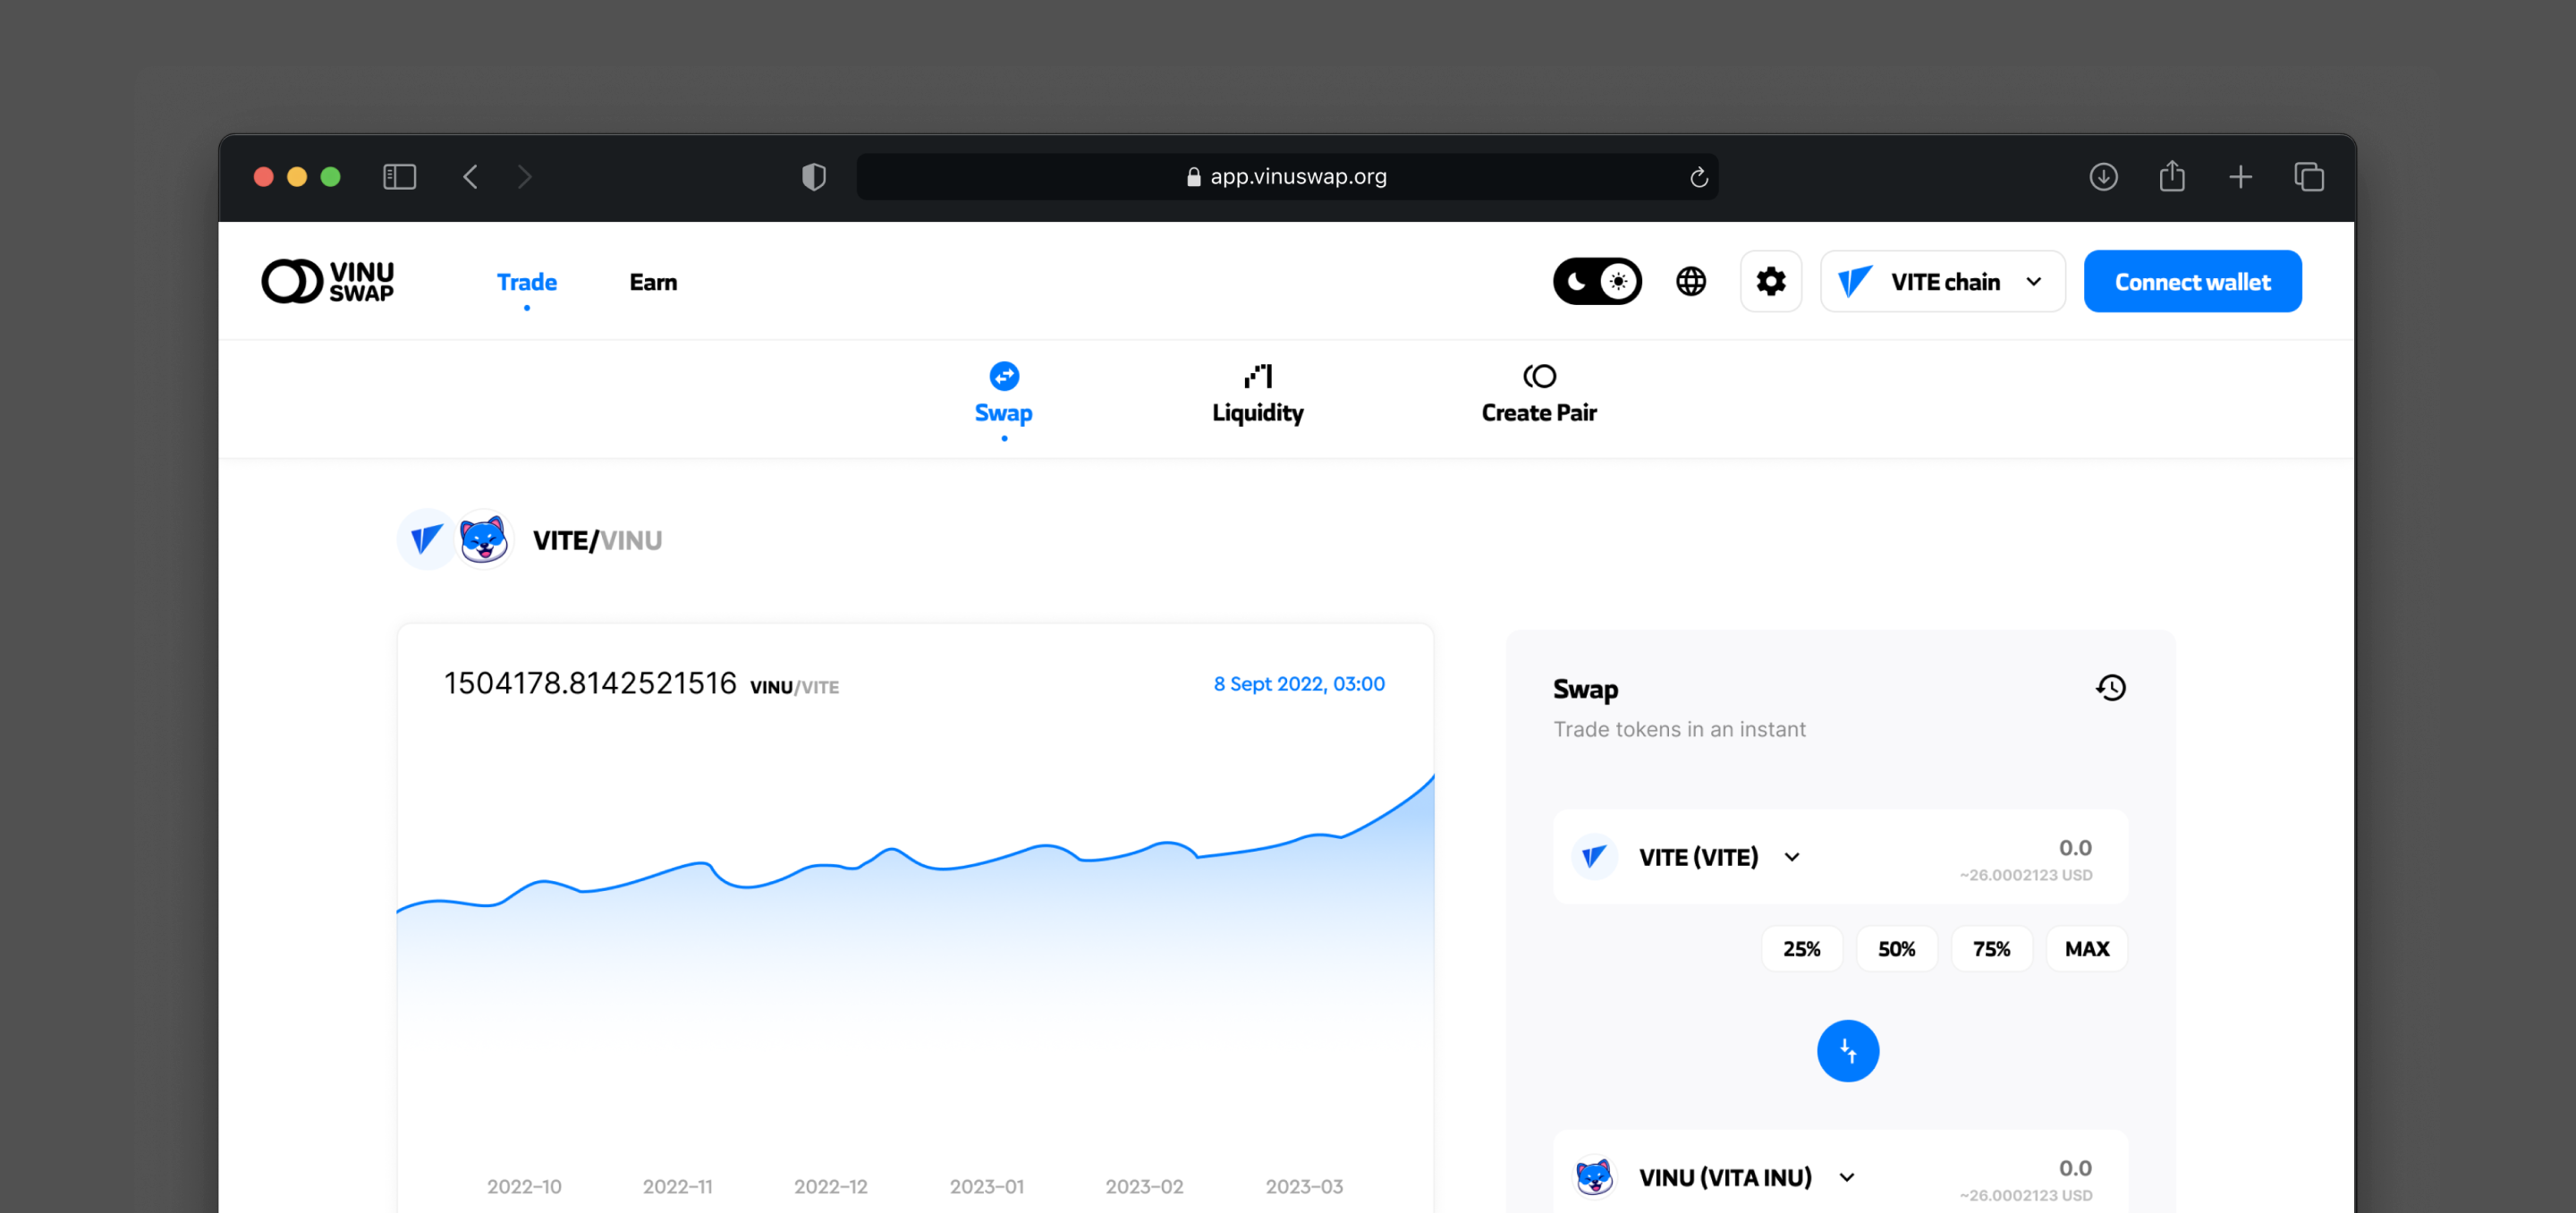
Task: Switch to the Create Pair tab
Action: pos(1538,395)
